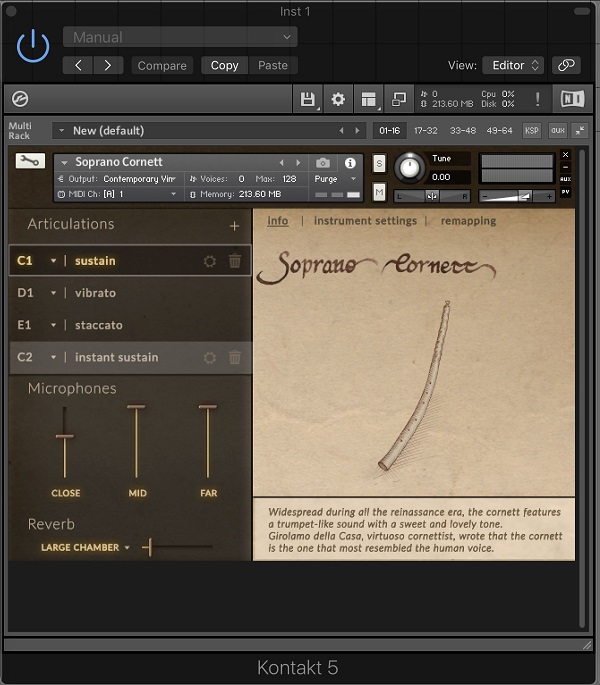Click the Copy button

[225, 66]
